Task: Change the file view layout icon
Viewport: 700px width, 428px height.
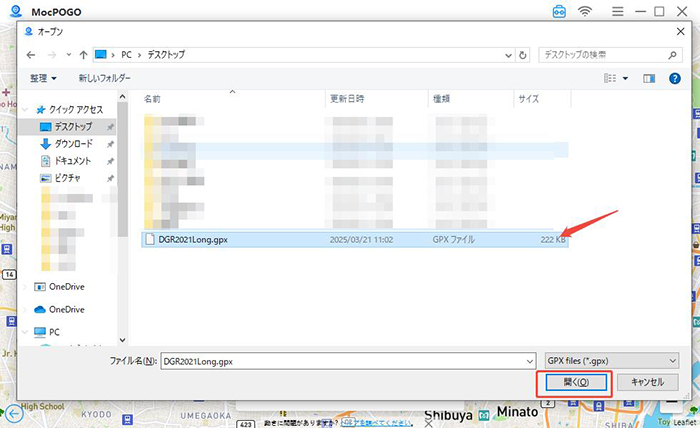Action: 610,79
